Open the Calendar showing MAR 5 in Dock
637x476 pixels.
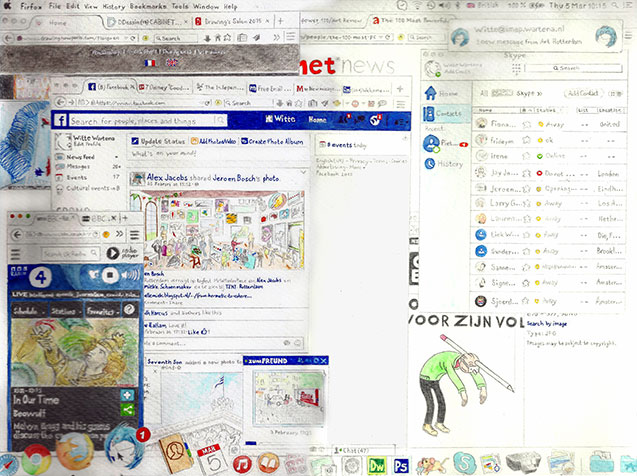(x=212, y=459)
